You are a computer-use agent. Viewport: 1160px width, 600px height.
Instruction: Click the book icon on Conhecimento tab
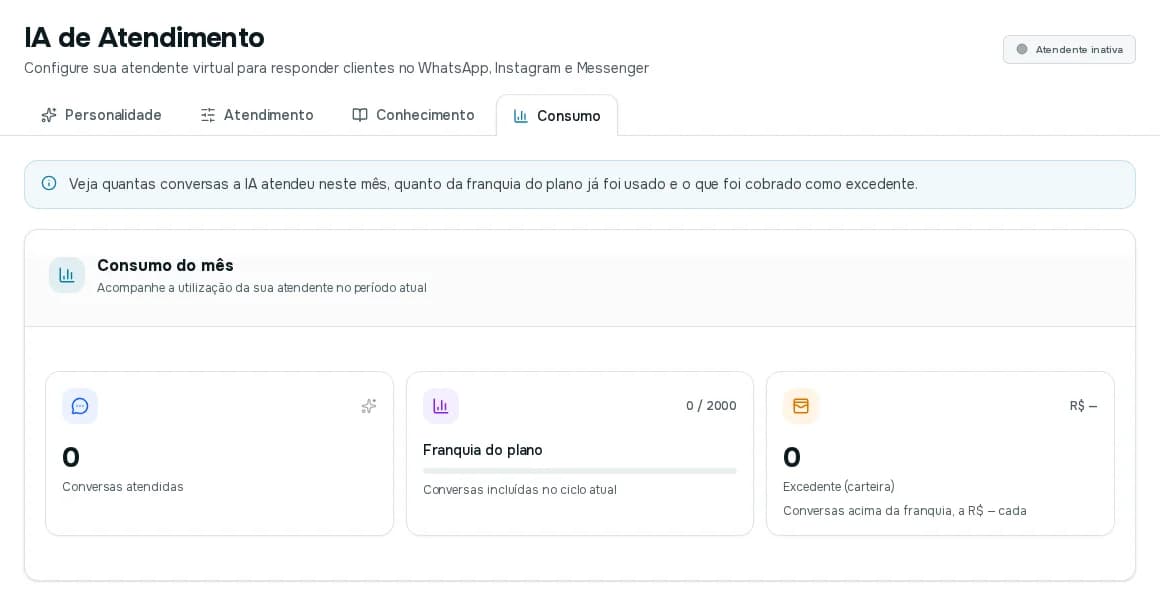[360, 115]
